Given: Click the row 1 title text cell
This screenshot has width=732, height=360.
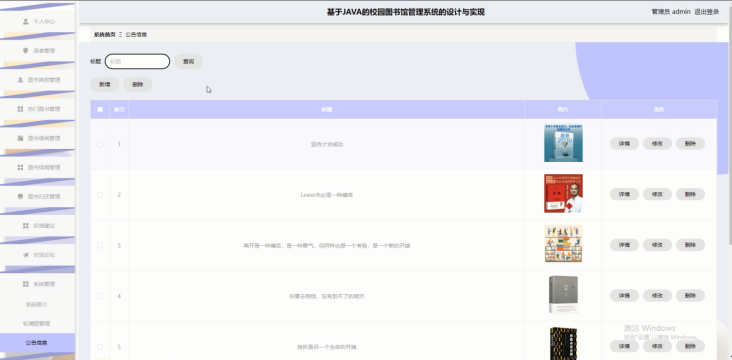Looking at the screenshot, I should pos(327,145).
